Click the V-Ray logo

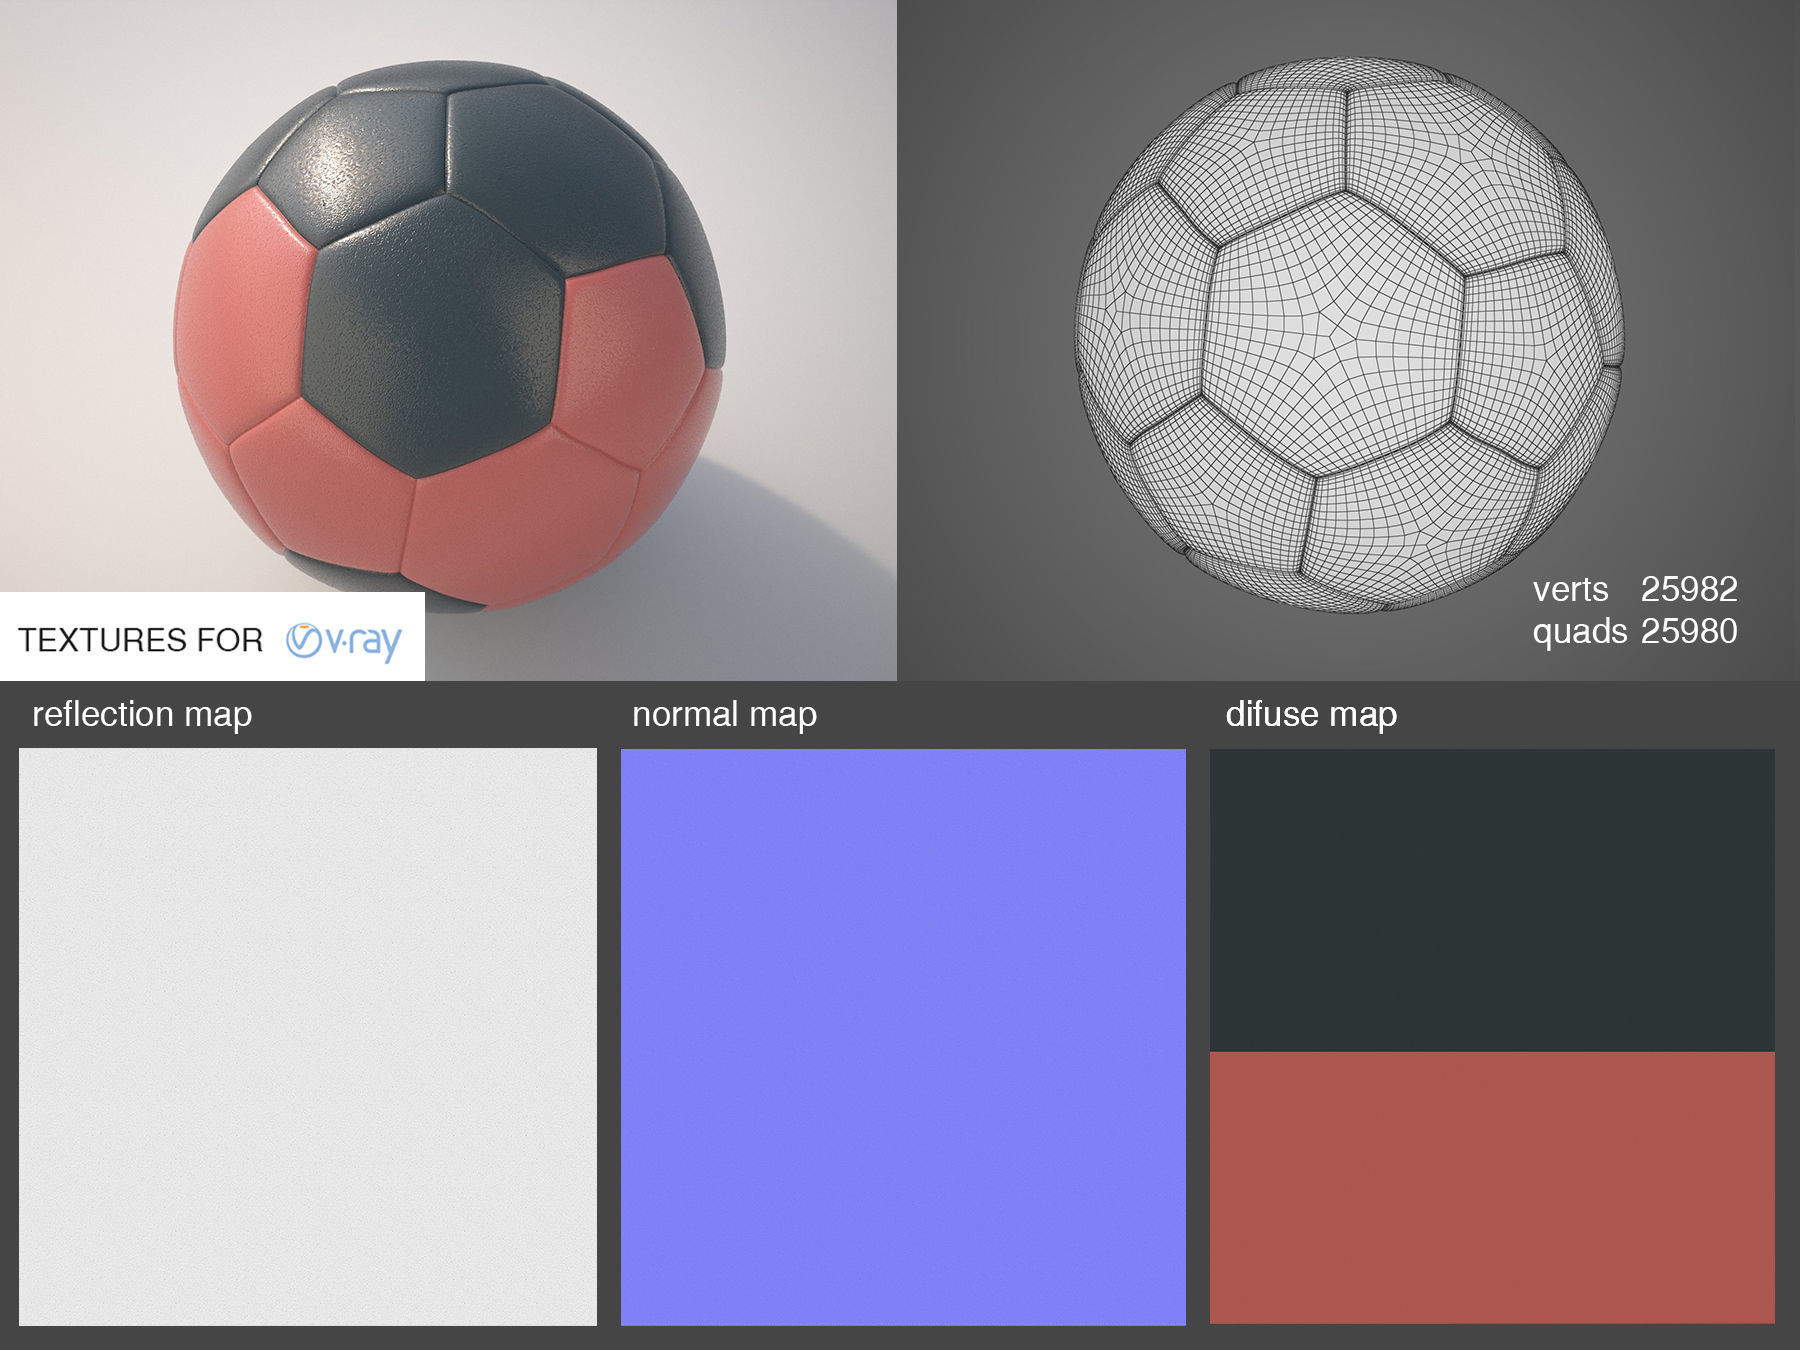344,640
